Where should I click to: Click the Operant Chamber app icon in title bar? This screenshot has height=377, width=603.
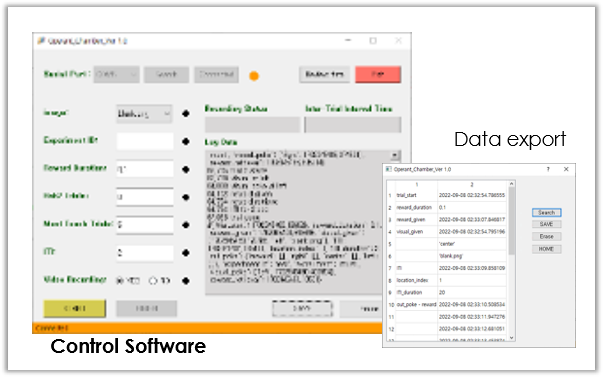click(x=41, y=40)
